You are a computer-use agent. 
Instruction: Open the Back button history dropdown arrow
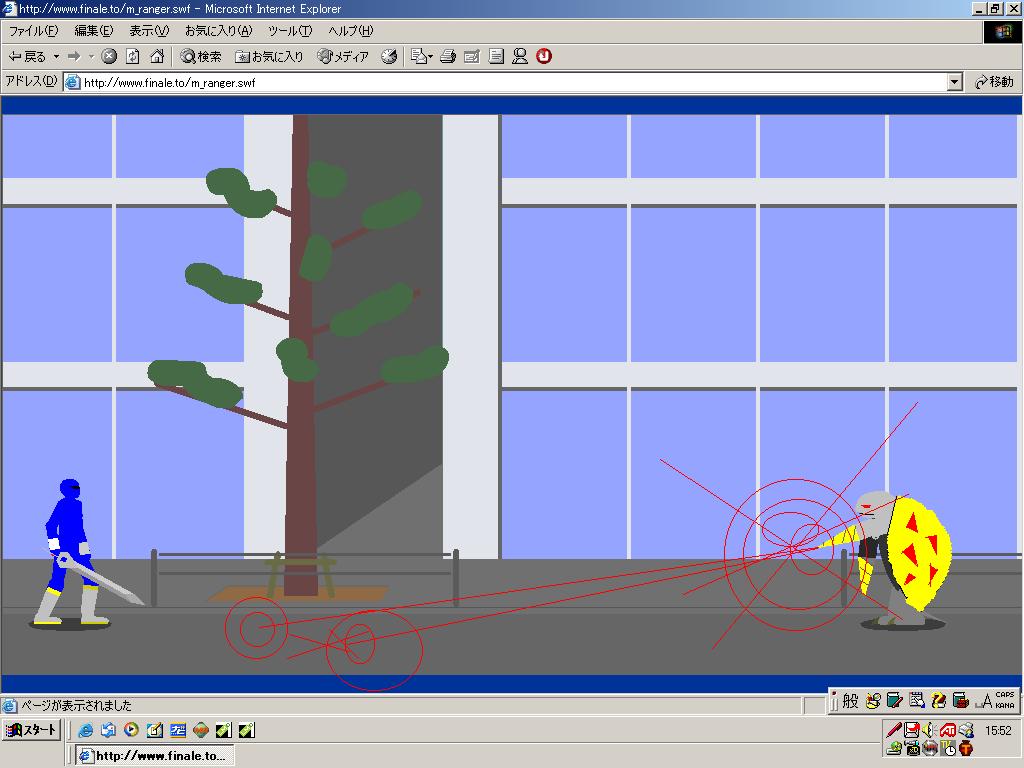tap(56, 57)
